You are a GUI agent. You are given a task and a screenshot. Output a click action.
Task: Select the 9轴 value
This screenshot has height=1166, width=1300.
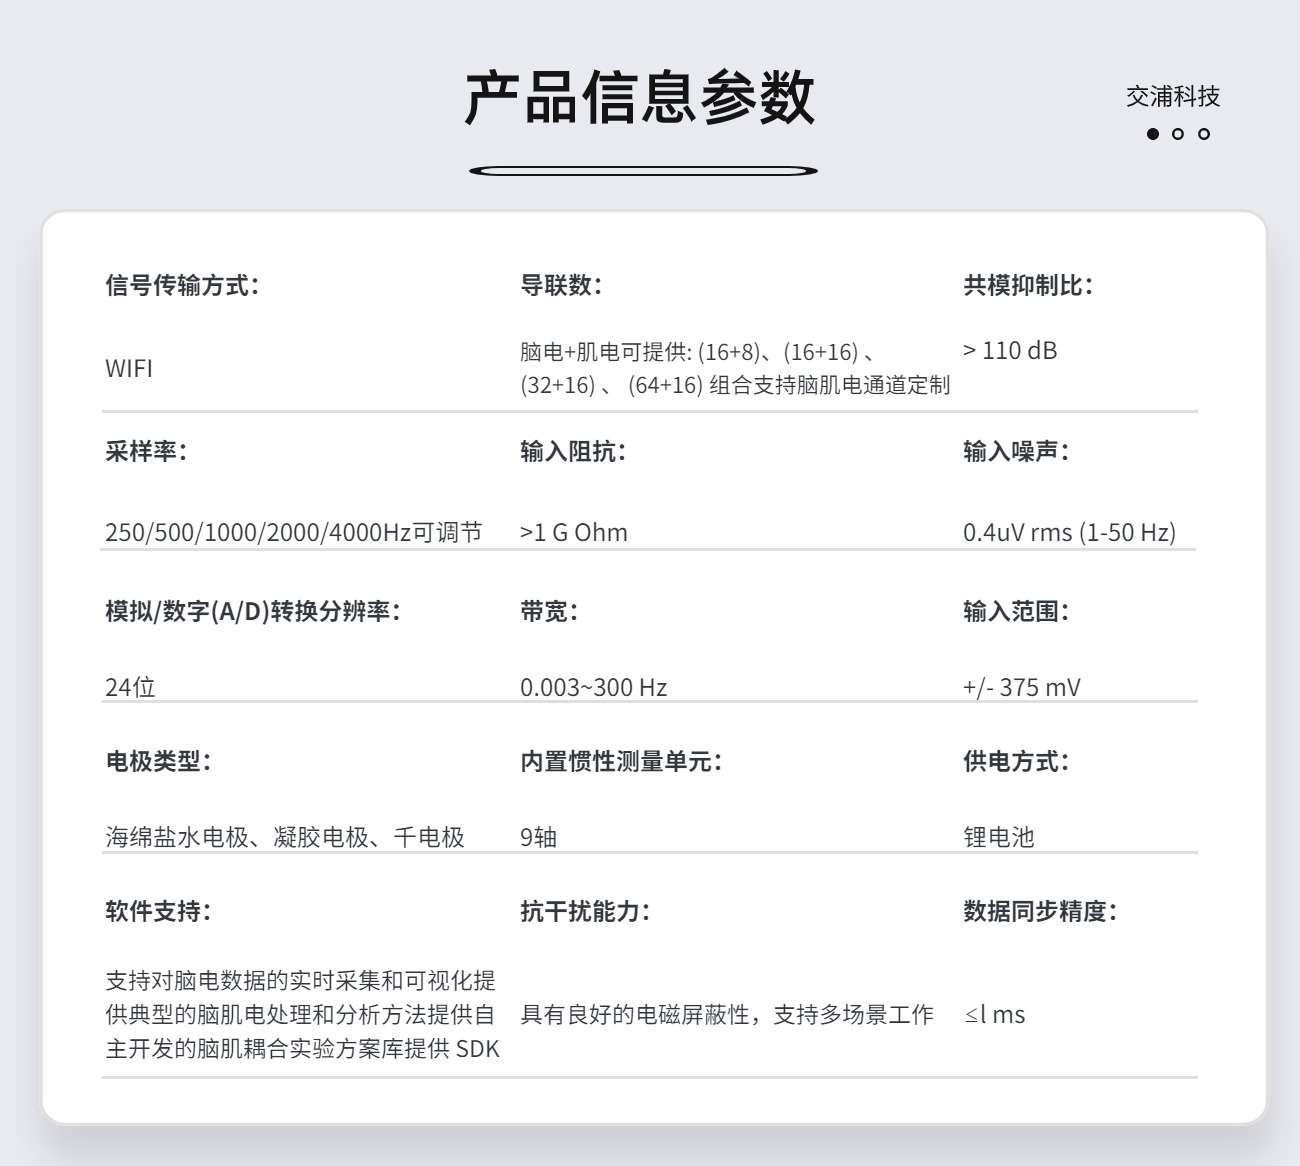coord(538,837)
